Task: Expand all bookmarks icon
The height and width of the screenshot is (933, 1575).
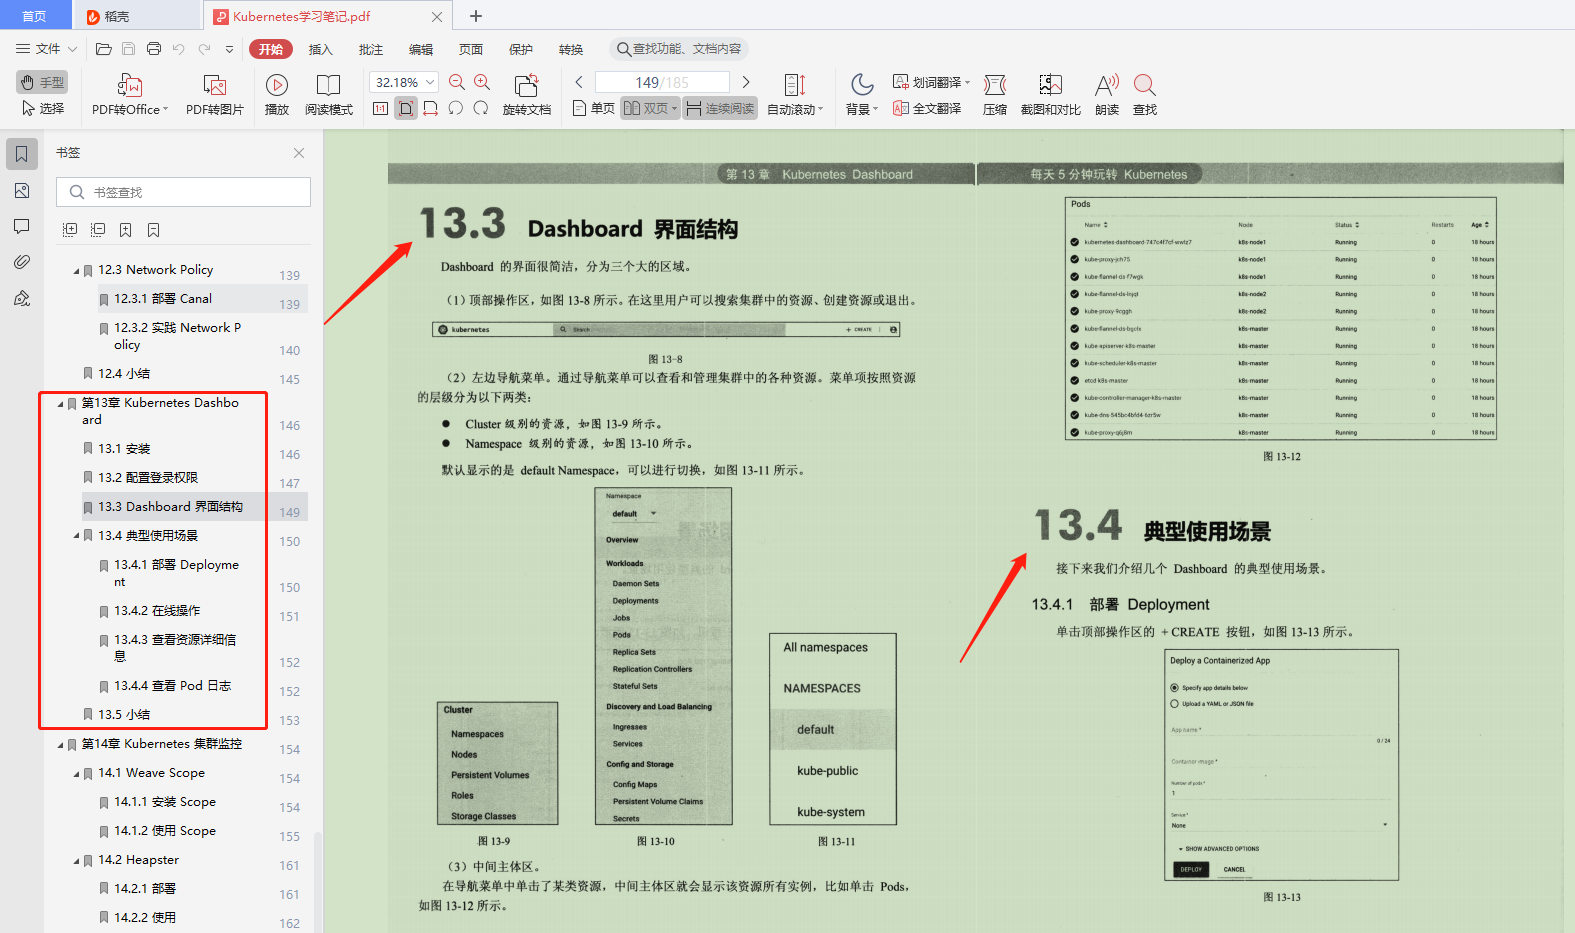Action: tap(70, 230)
